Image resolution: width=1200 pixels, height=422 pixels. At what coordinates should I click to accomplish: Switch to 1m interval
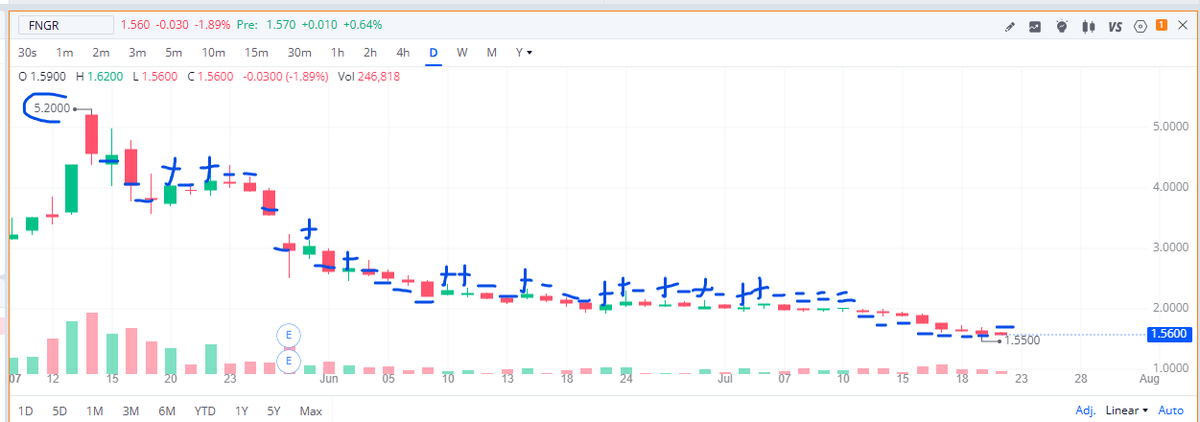(x=65, y=52)
